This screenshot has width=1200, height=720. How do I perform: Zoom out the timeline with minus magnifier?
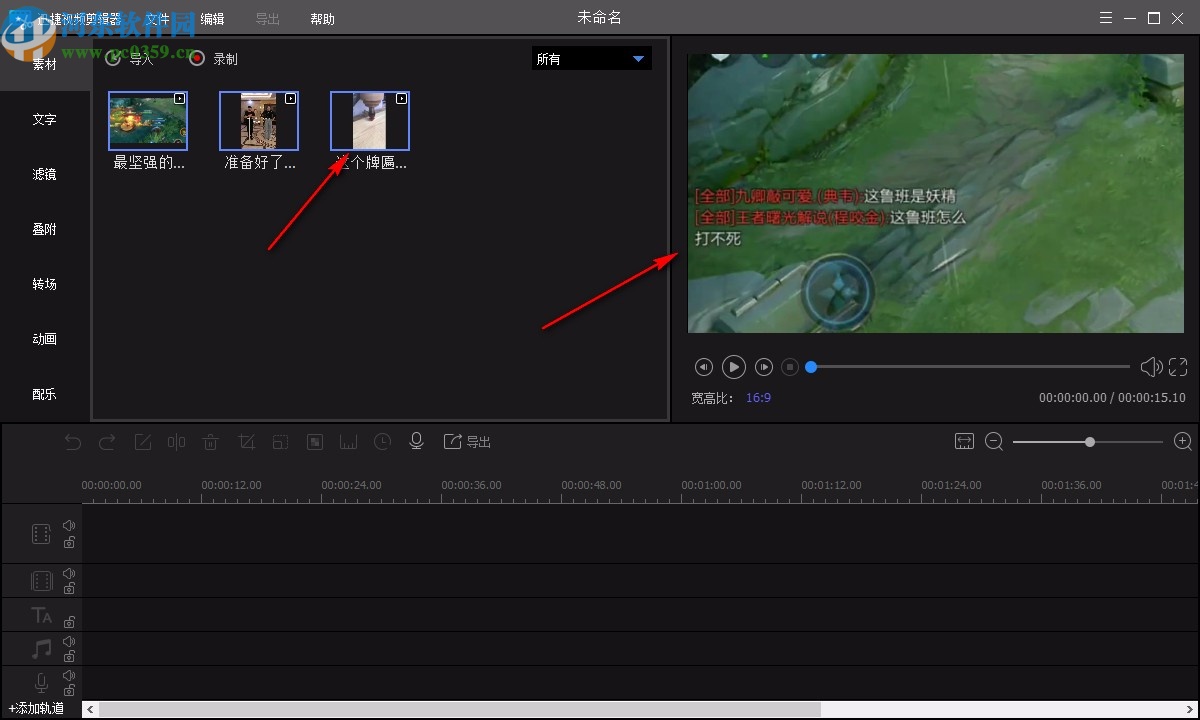click(993, 442)
